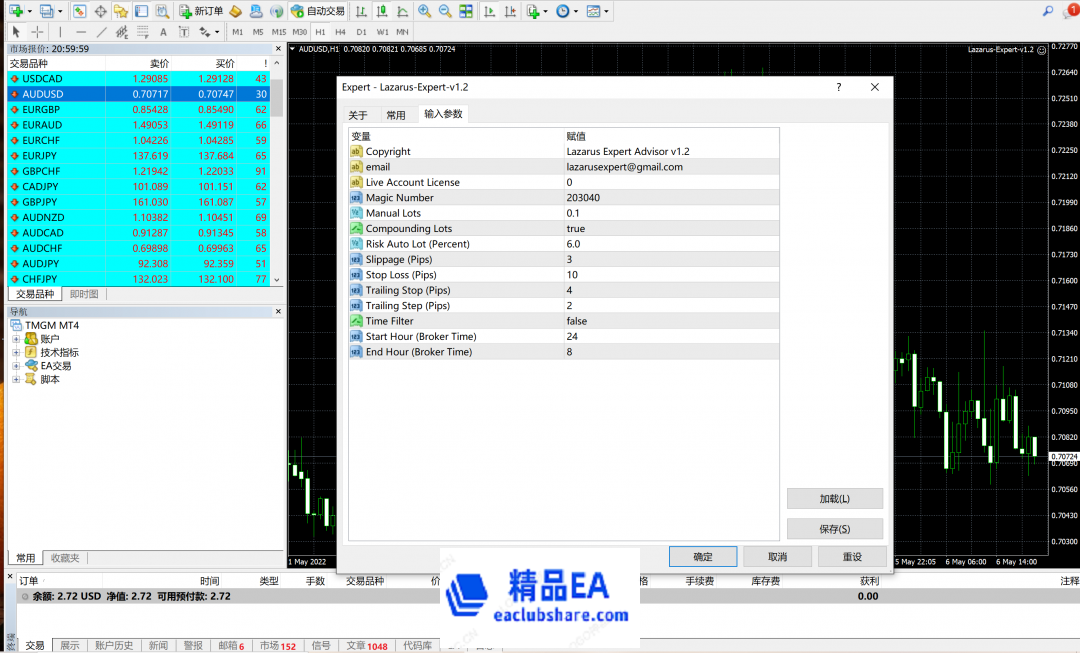Open the MetaEditor yellow book icon
1080x653 pixels.
point(236,11)
